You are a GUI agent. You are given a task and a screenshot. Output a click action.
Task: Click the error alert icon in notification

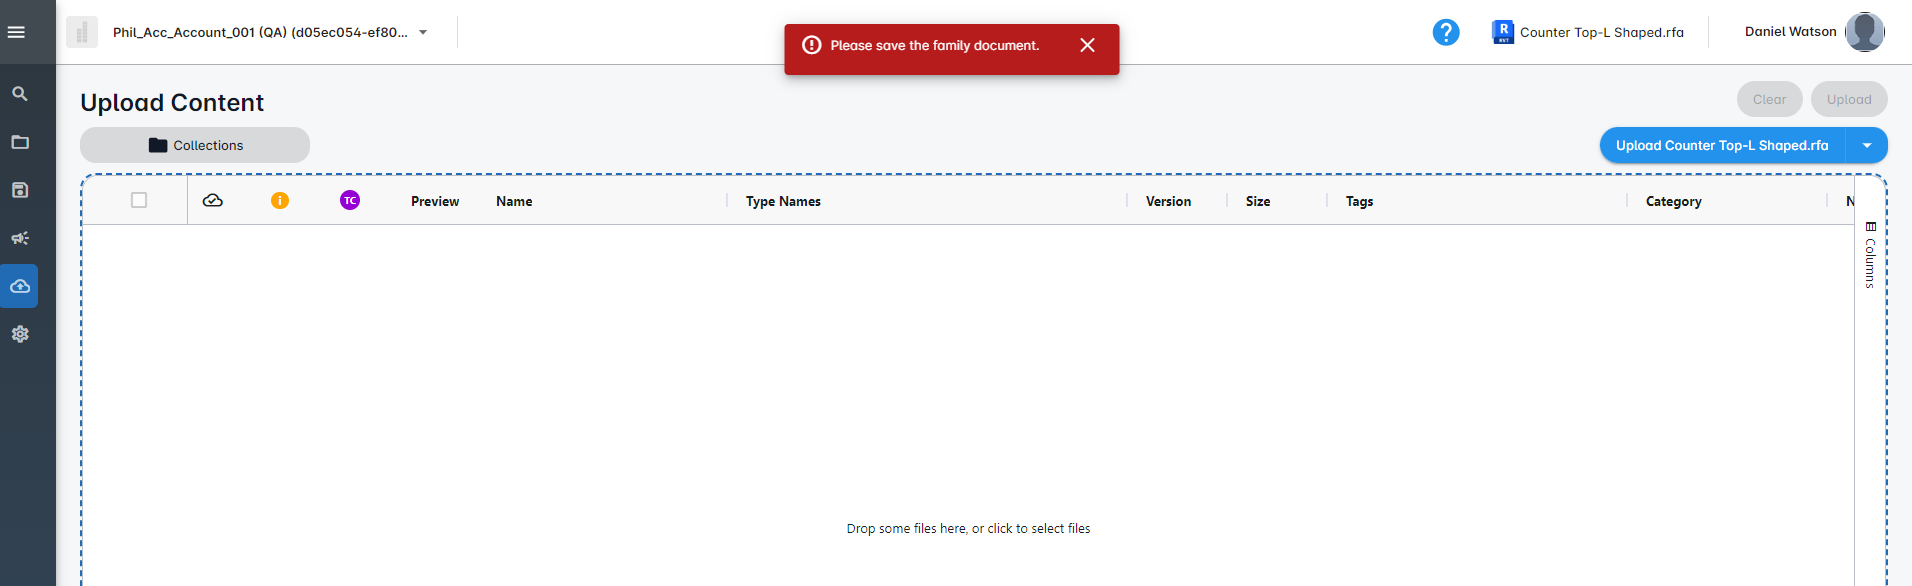point(812,45)
